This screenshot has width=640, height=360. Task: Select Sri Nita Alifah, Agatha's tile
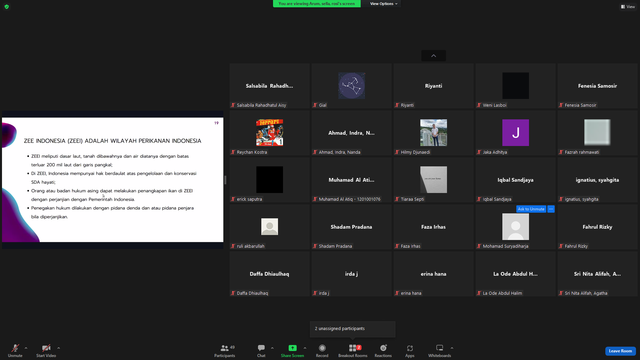(x=597, y=273)
